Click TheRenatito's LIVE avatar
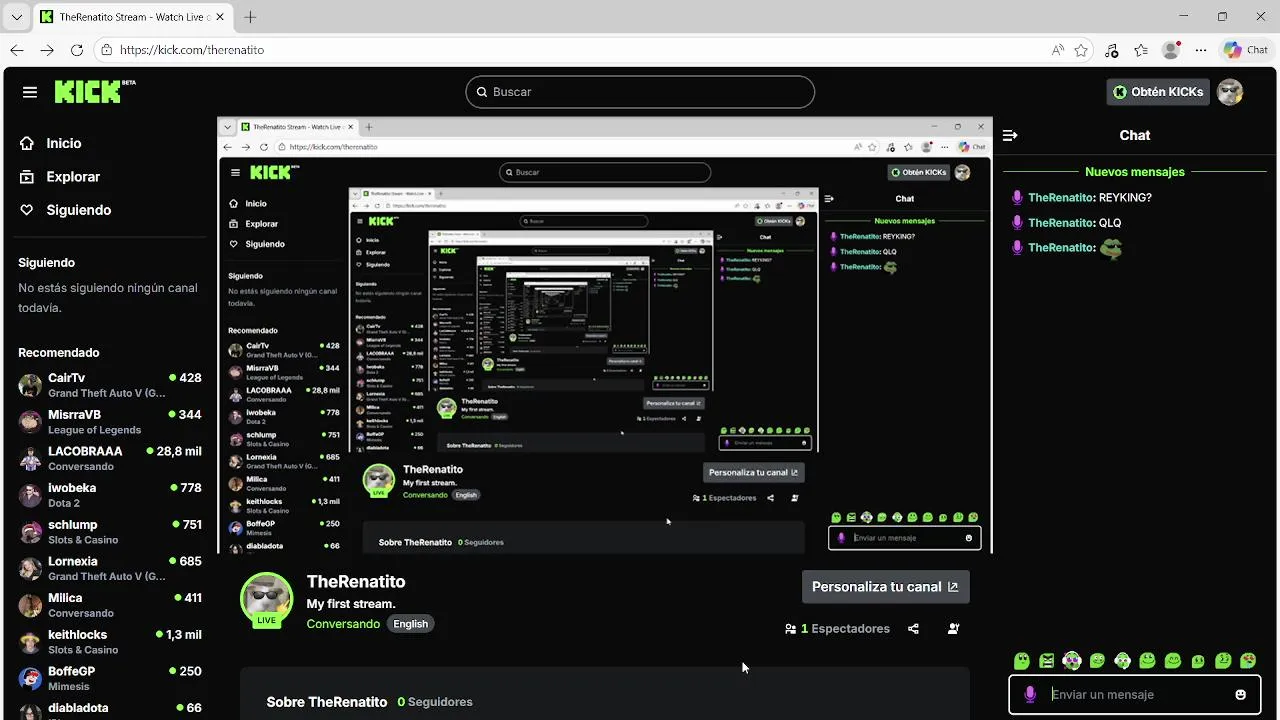The height and width of the screenshot is (720, 1280). coord(266,600)
